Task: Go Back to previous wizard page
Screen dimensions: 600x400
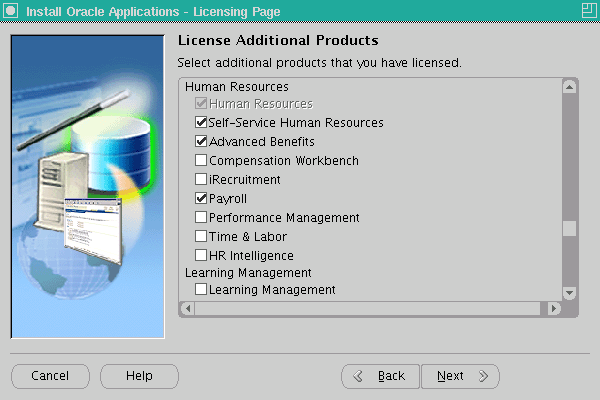Action: point(380,376)
